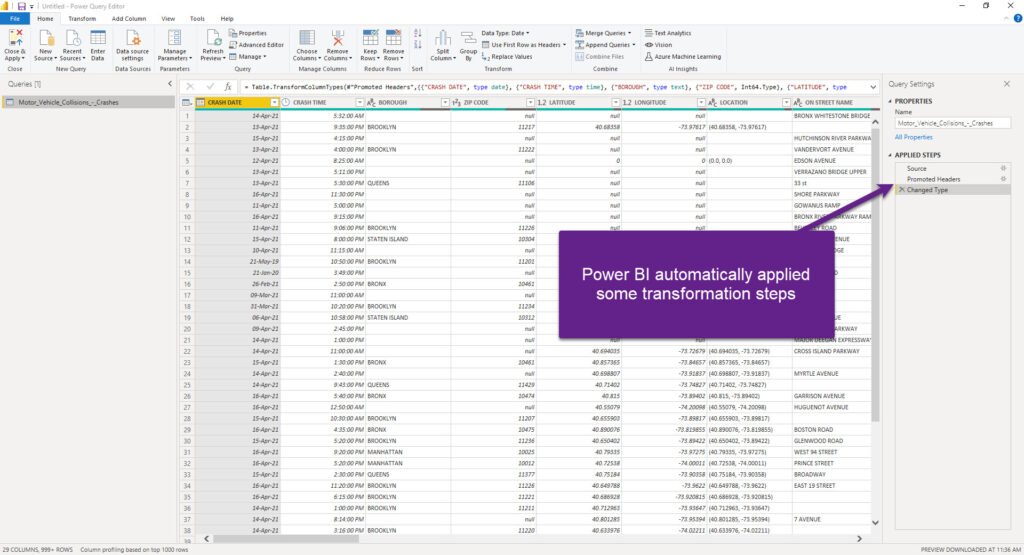Open the Advanced Editor

tap(256, 45)
